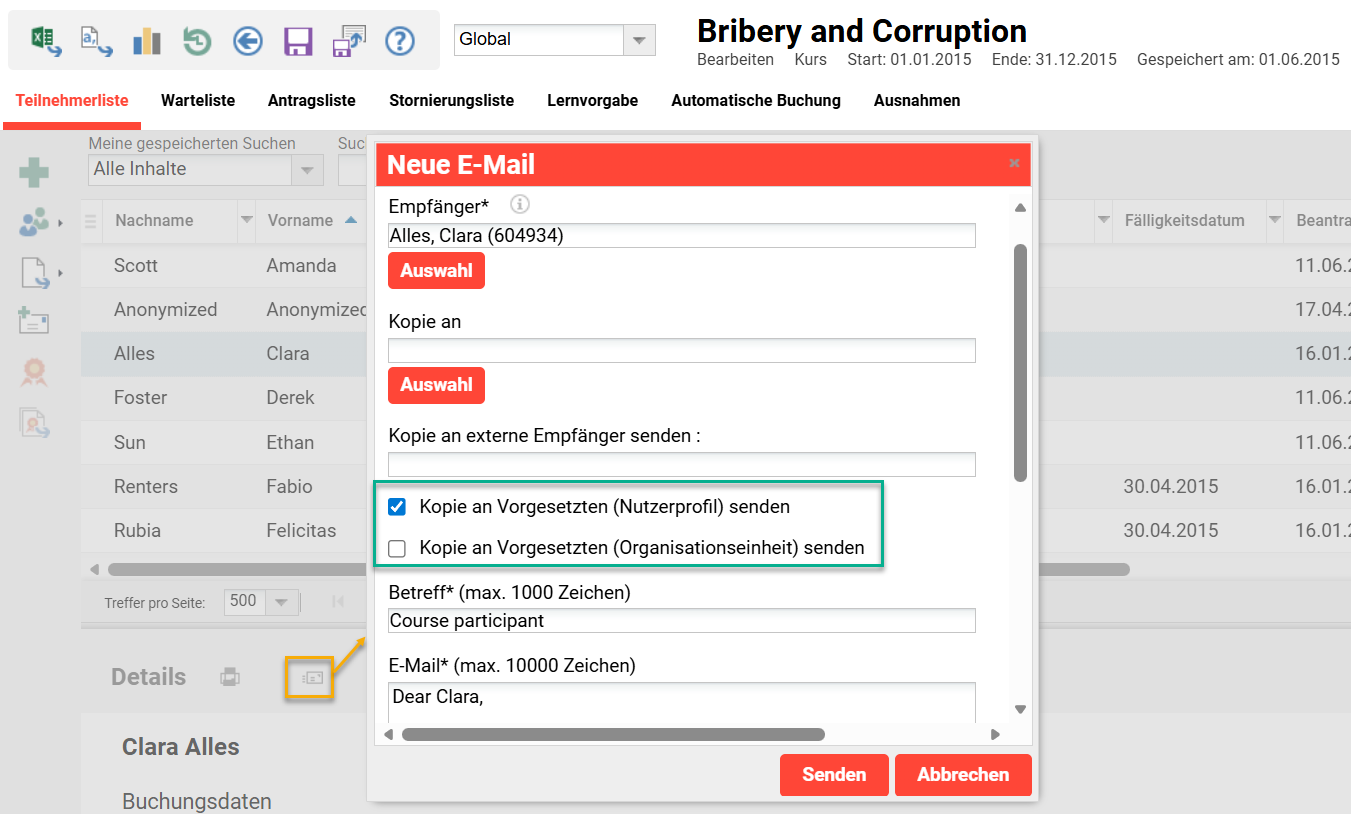Click the Senden button
The image size is (1351, 814).
834,775
